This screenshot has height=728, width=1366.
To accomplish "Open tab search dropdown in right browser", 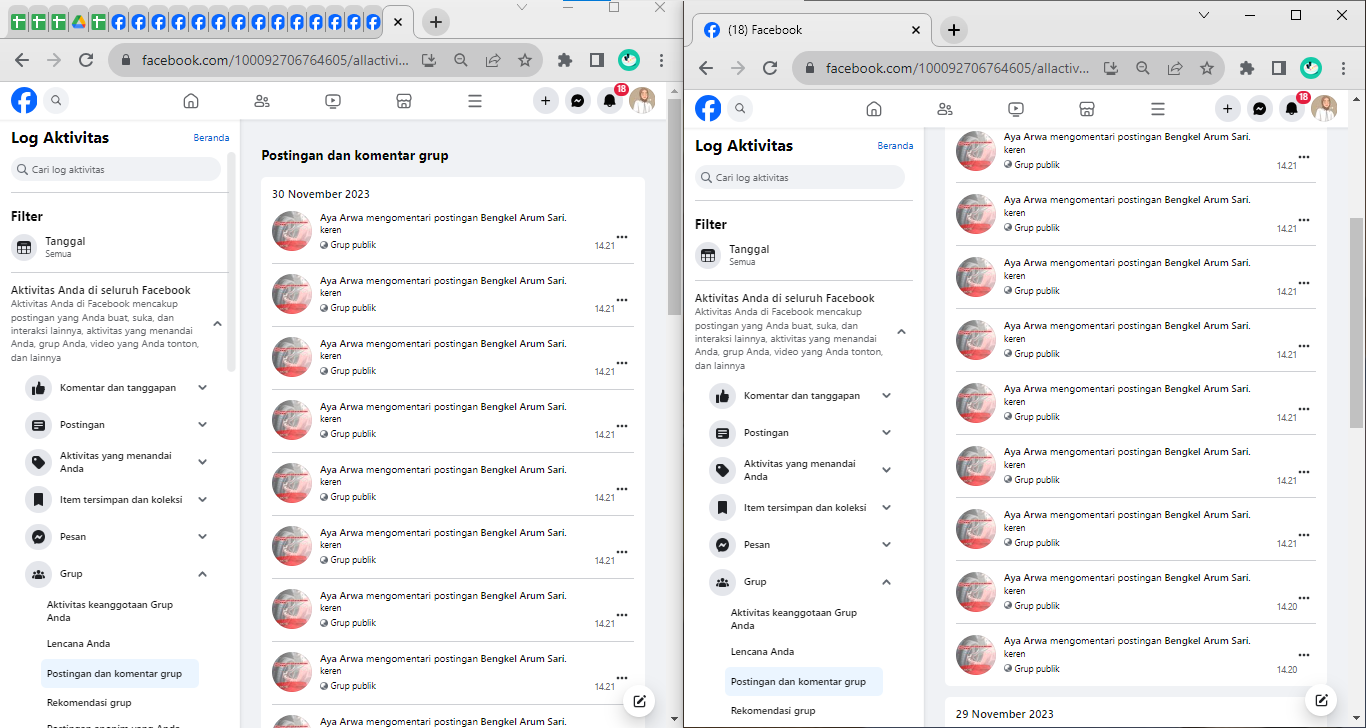I will [x=1204, y=15].
